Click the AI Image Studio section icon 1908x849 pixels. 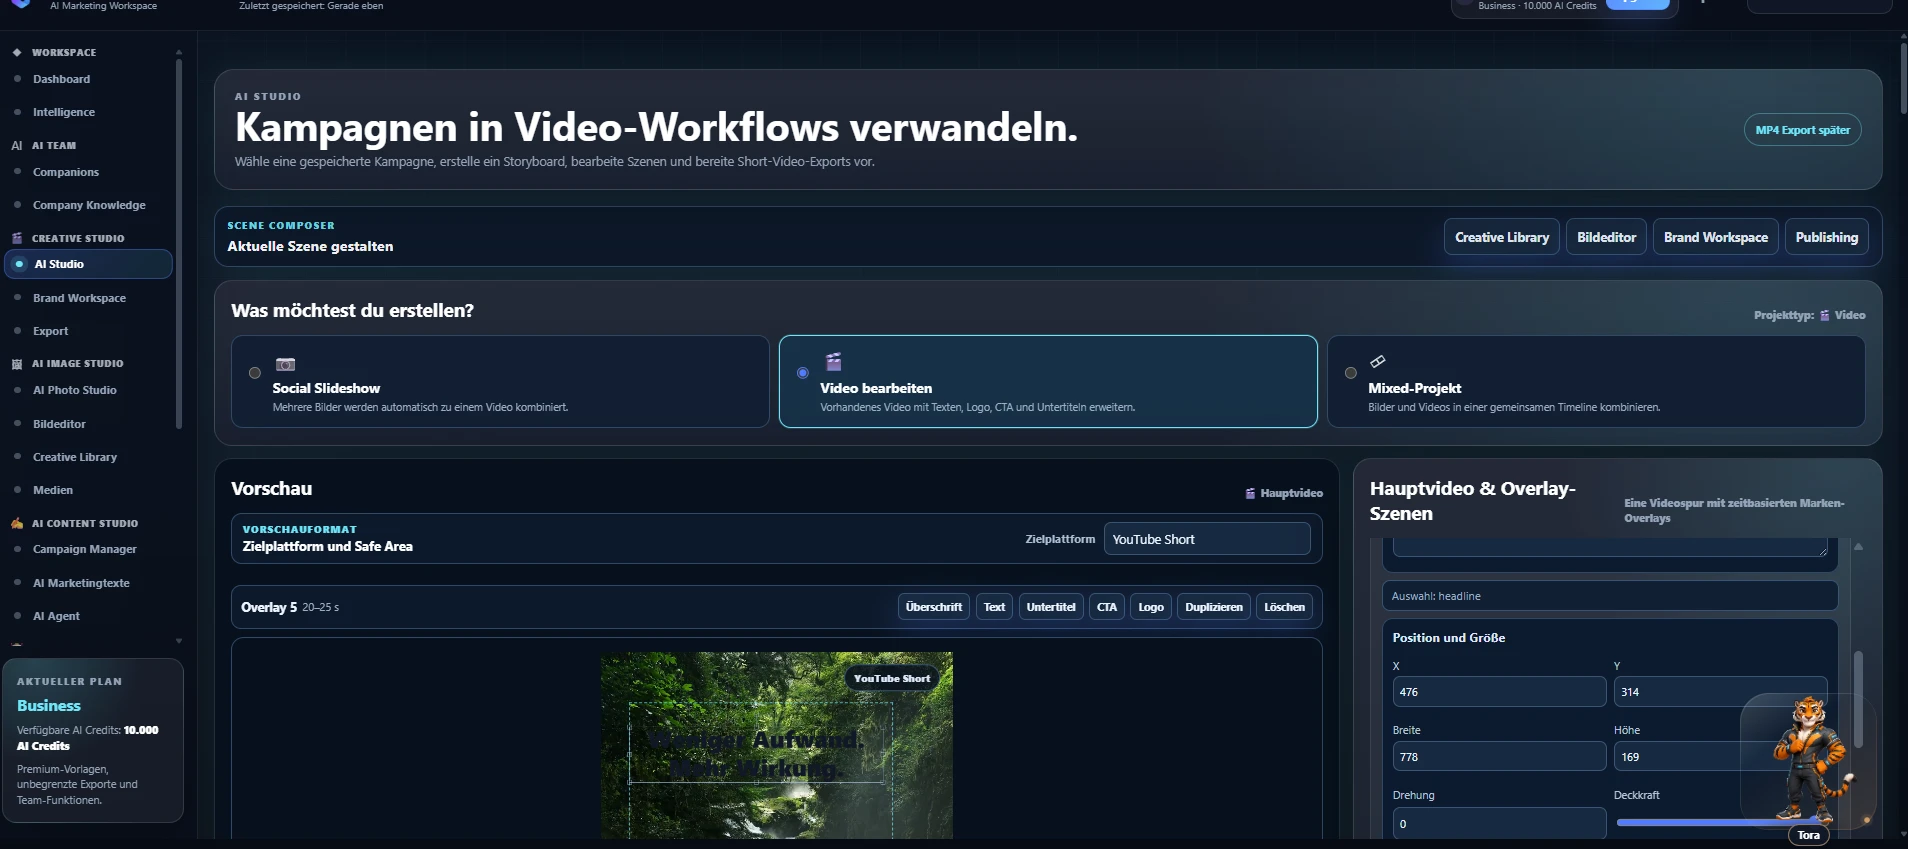coord(17,364)
